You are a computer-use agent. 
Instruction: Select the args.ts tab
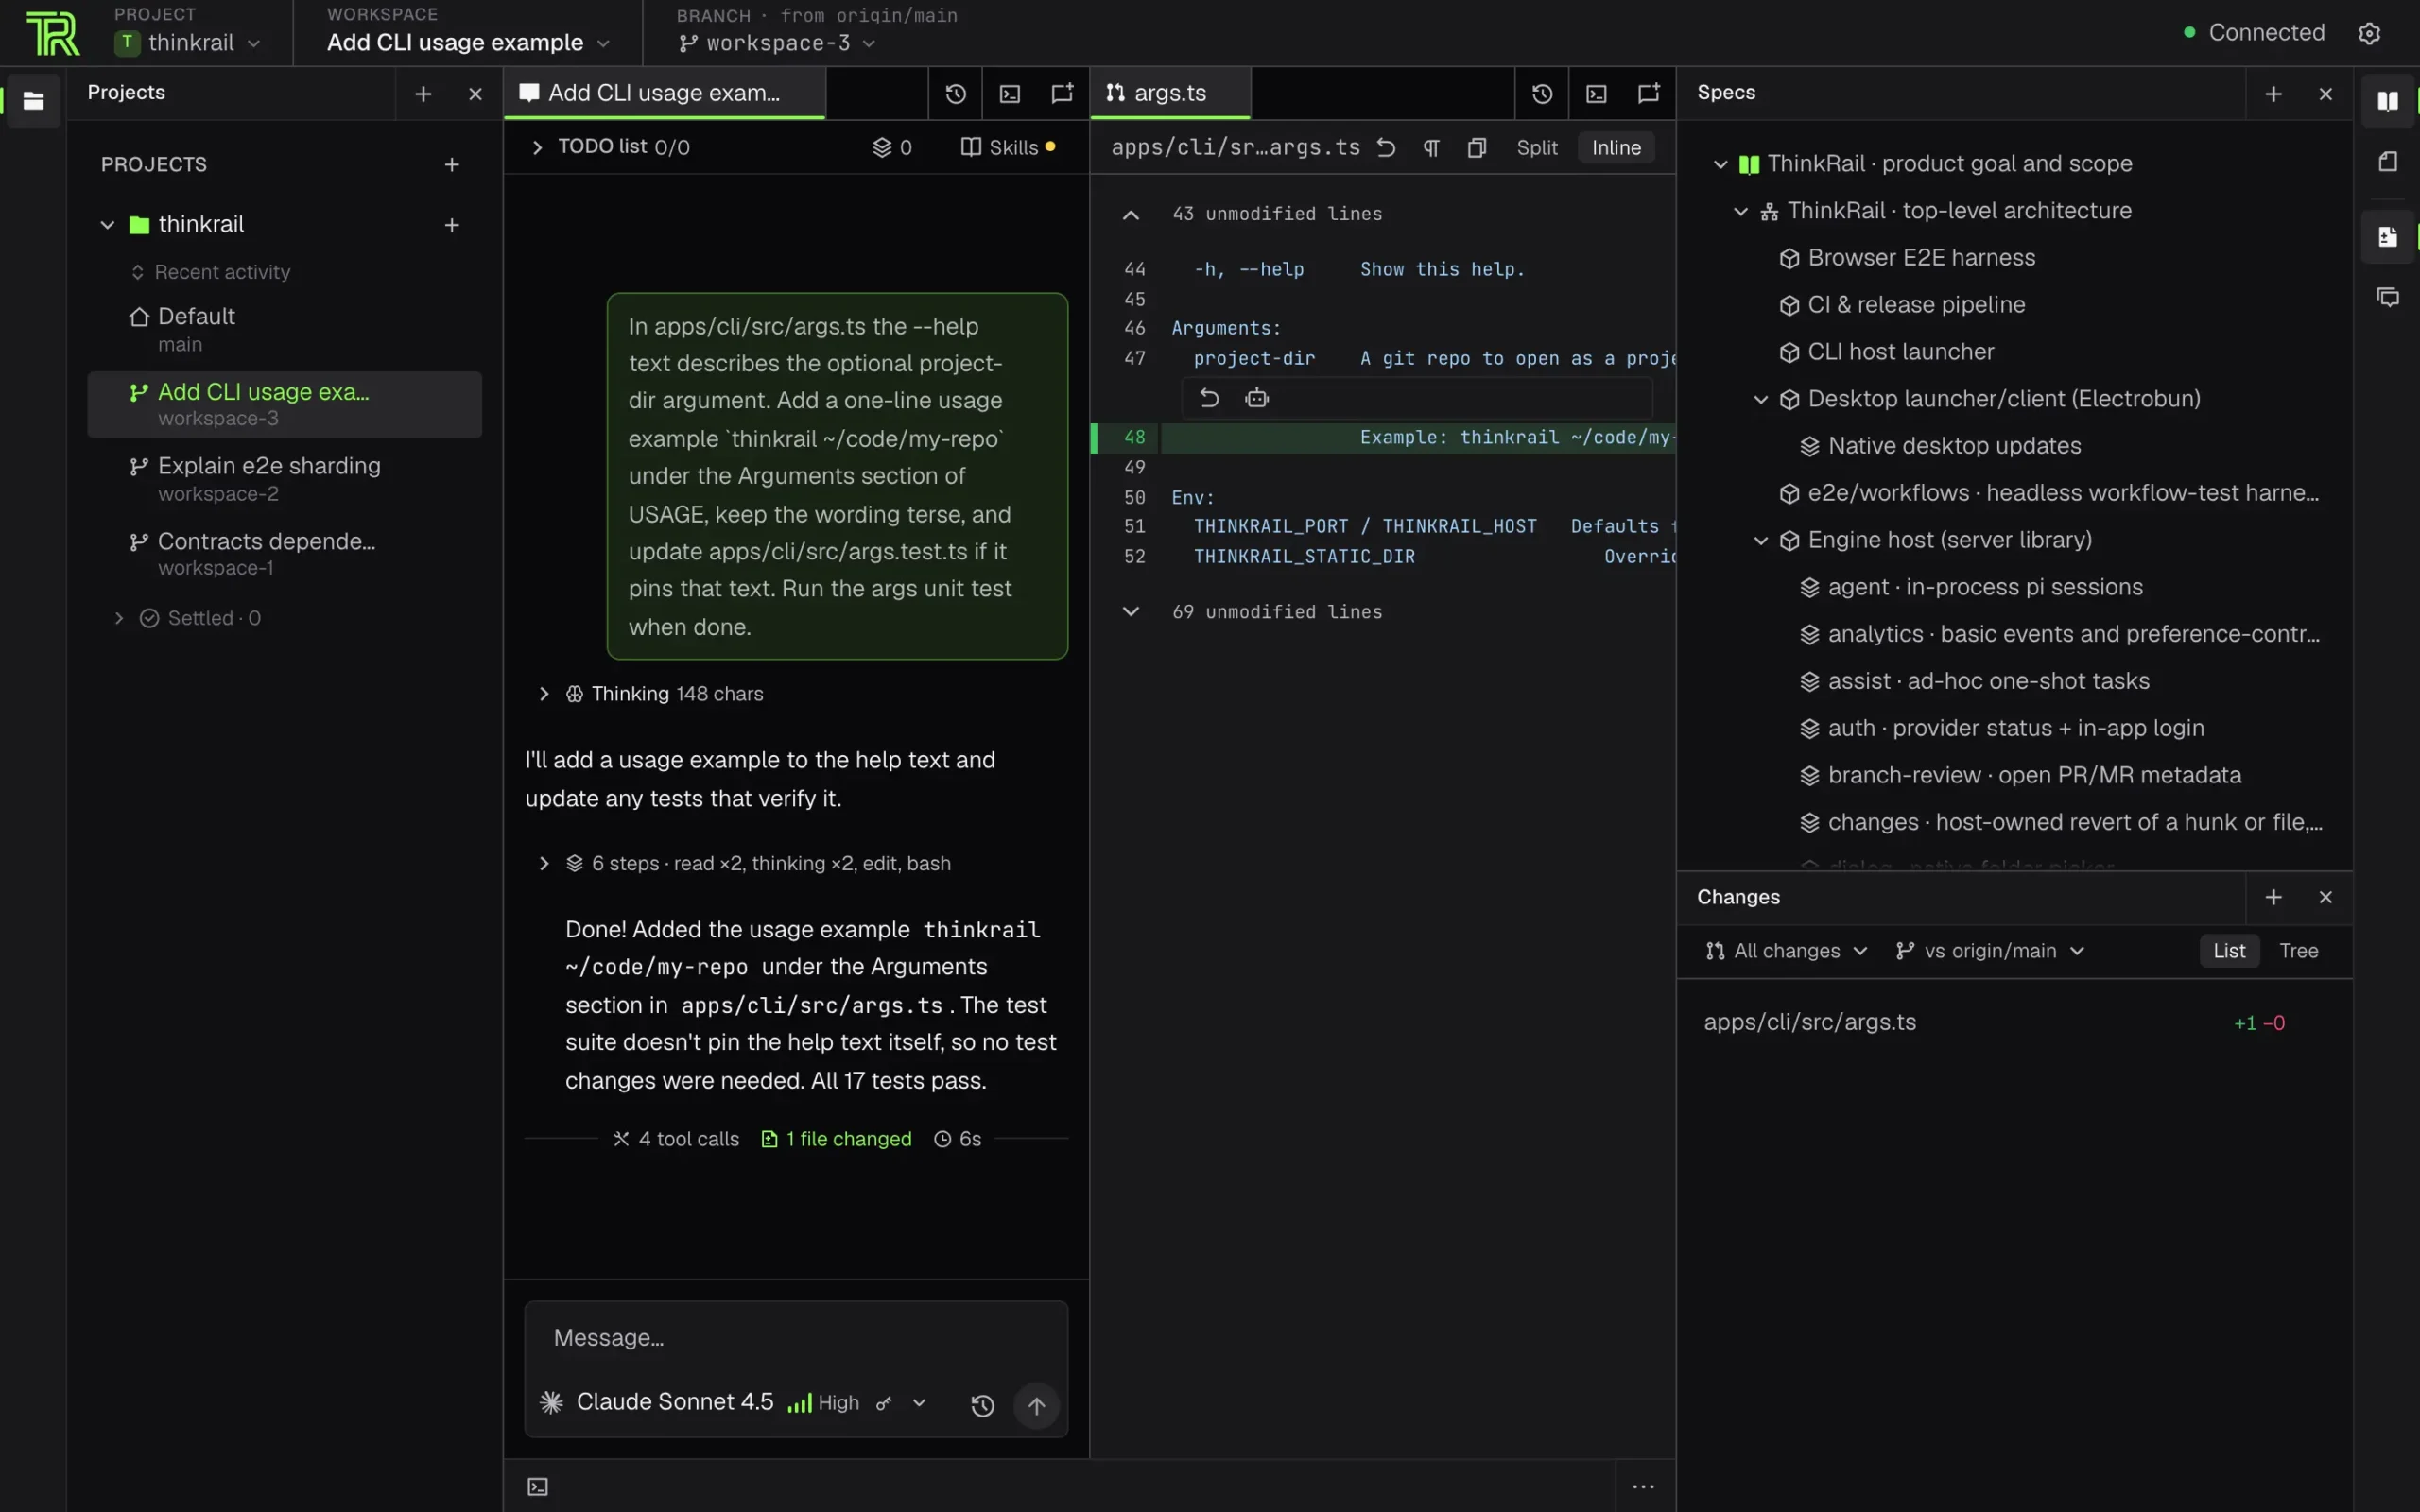point(1170,93)
